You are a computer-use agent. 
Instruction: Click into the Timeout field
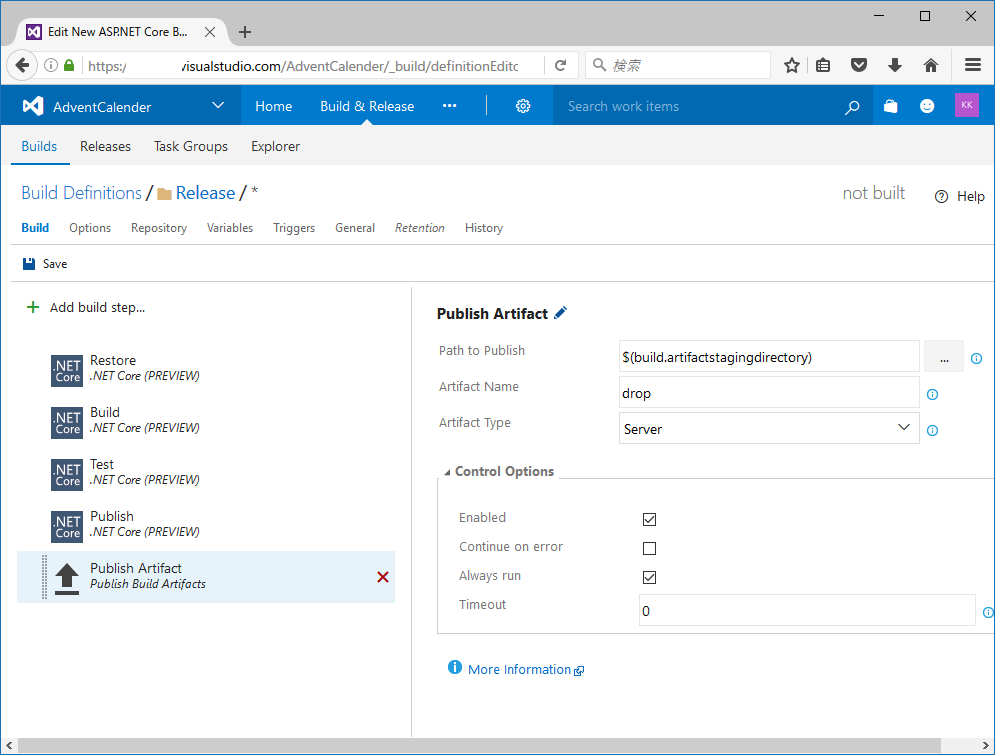tap(807, 610)
